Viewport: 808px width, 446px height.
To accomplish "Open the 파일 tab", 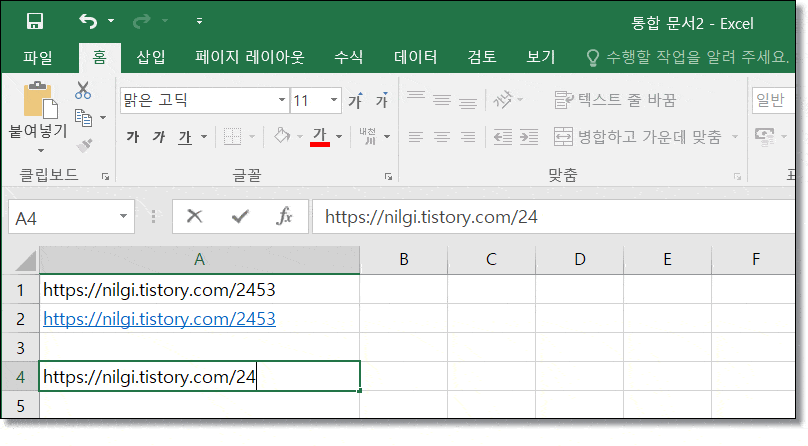I will (38, 57).
